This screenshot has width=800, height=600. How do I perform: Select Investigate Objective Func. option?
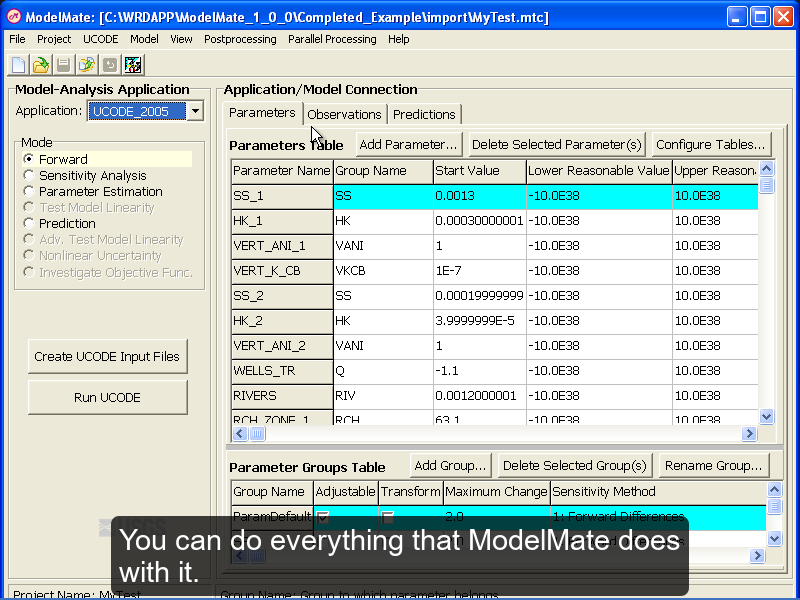click(x=29, y=272)
